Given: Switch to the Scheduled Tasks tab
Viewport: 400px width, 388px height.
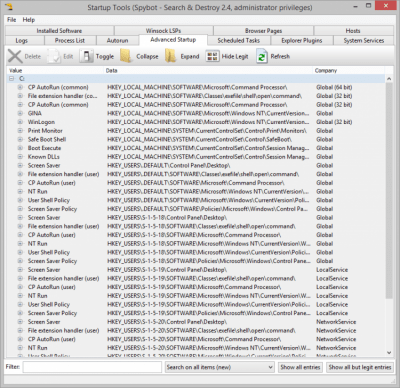Looking at the screenshot, I should [239, 40].
